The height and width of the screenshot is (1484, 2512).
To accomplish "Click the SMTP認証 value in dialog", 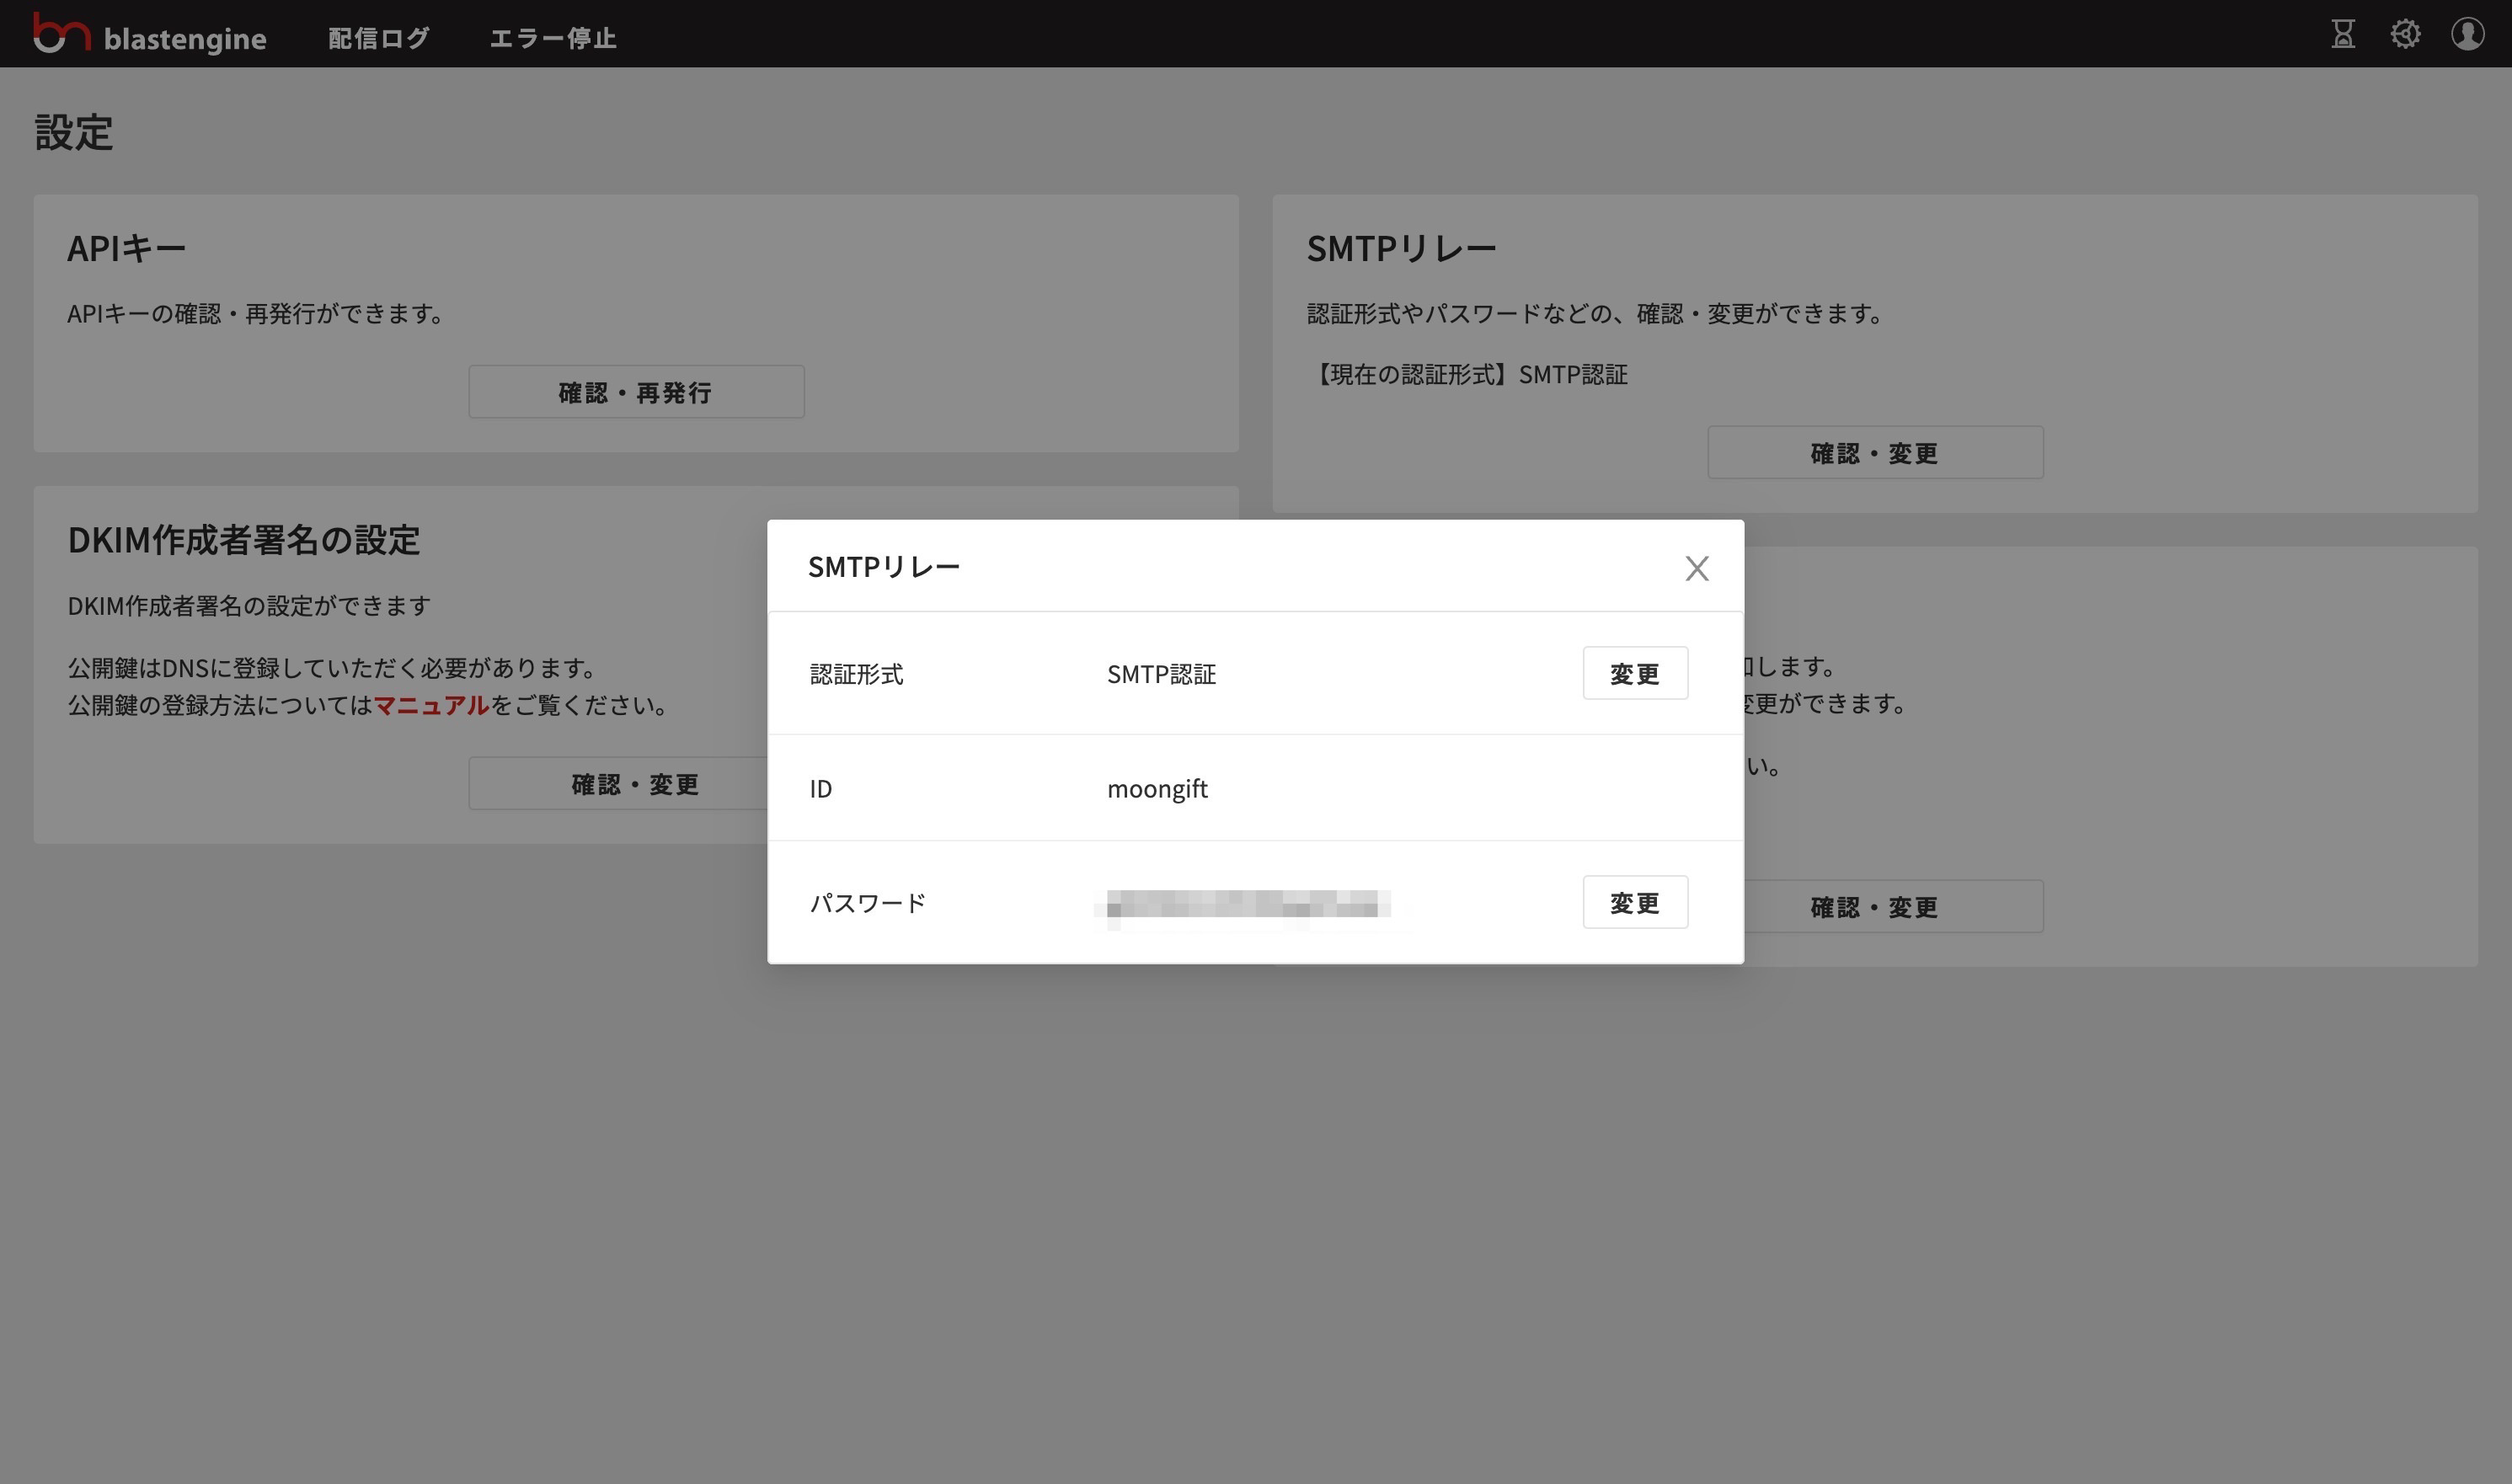I will 1161,674.
